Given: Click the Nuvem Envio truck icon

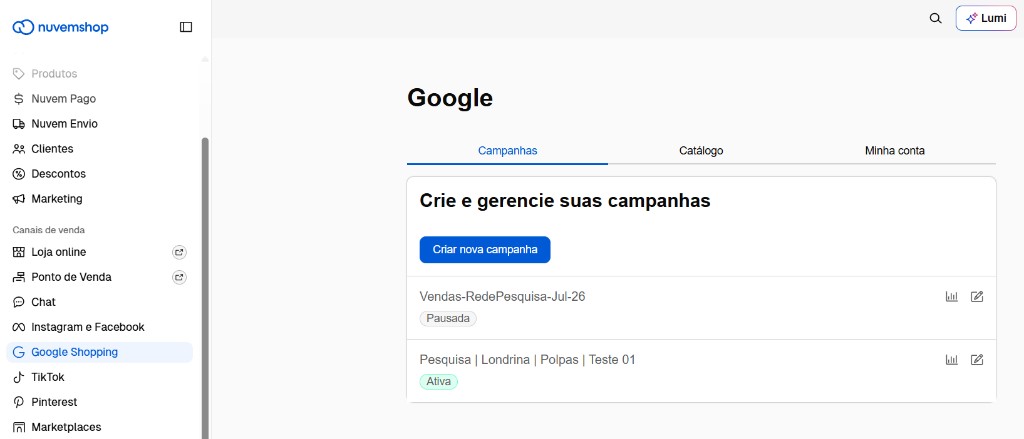Looking at the screenshot, I should click(19, 123).
